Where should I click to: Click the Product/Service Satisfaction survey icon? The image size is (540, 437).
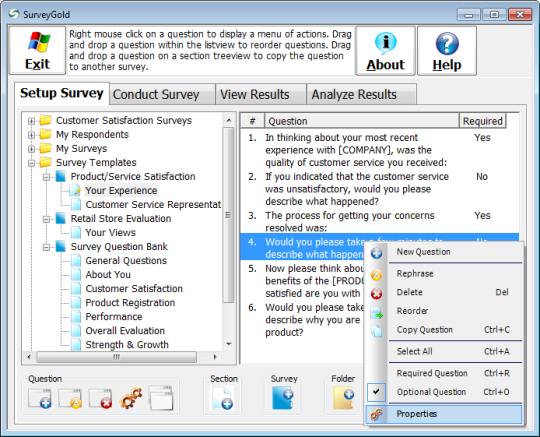point(61,176)
